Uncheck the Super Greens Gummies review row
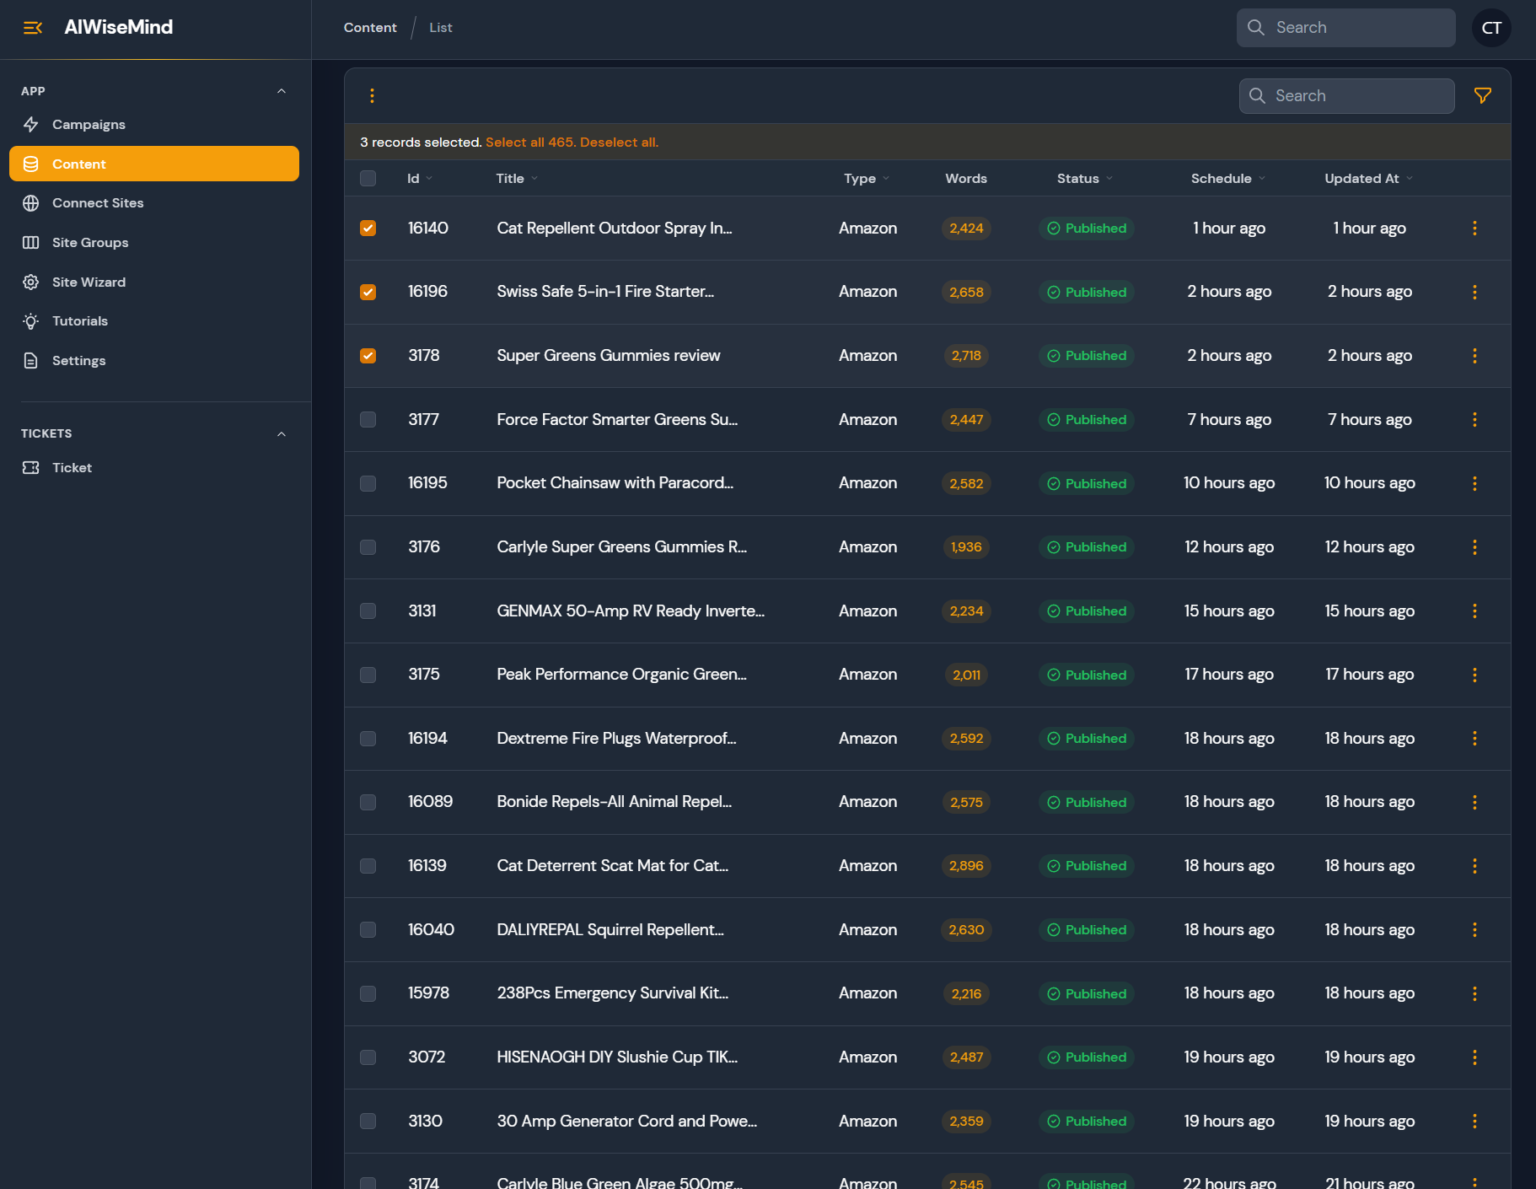The width and height of the screenshot is (1536, 1189). [x=367, y=355]
